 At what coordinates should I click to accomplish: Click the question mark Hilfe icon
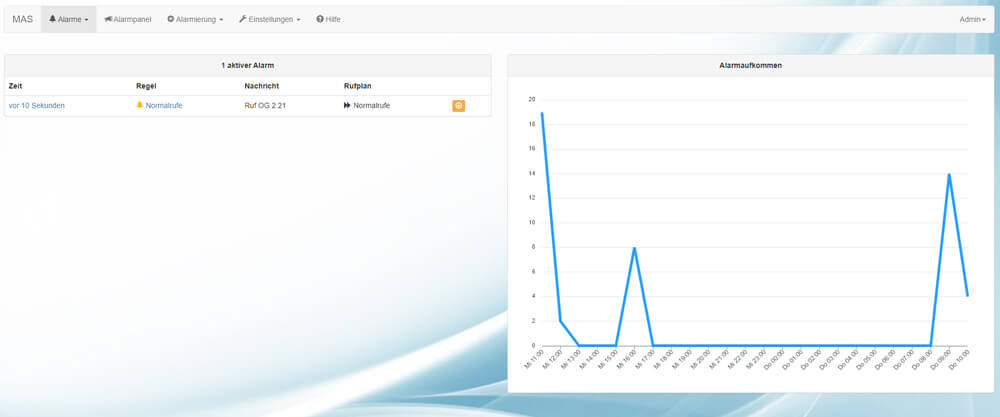(320, 19)
